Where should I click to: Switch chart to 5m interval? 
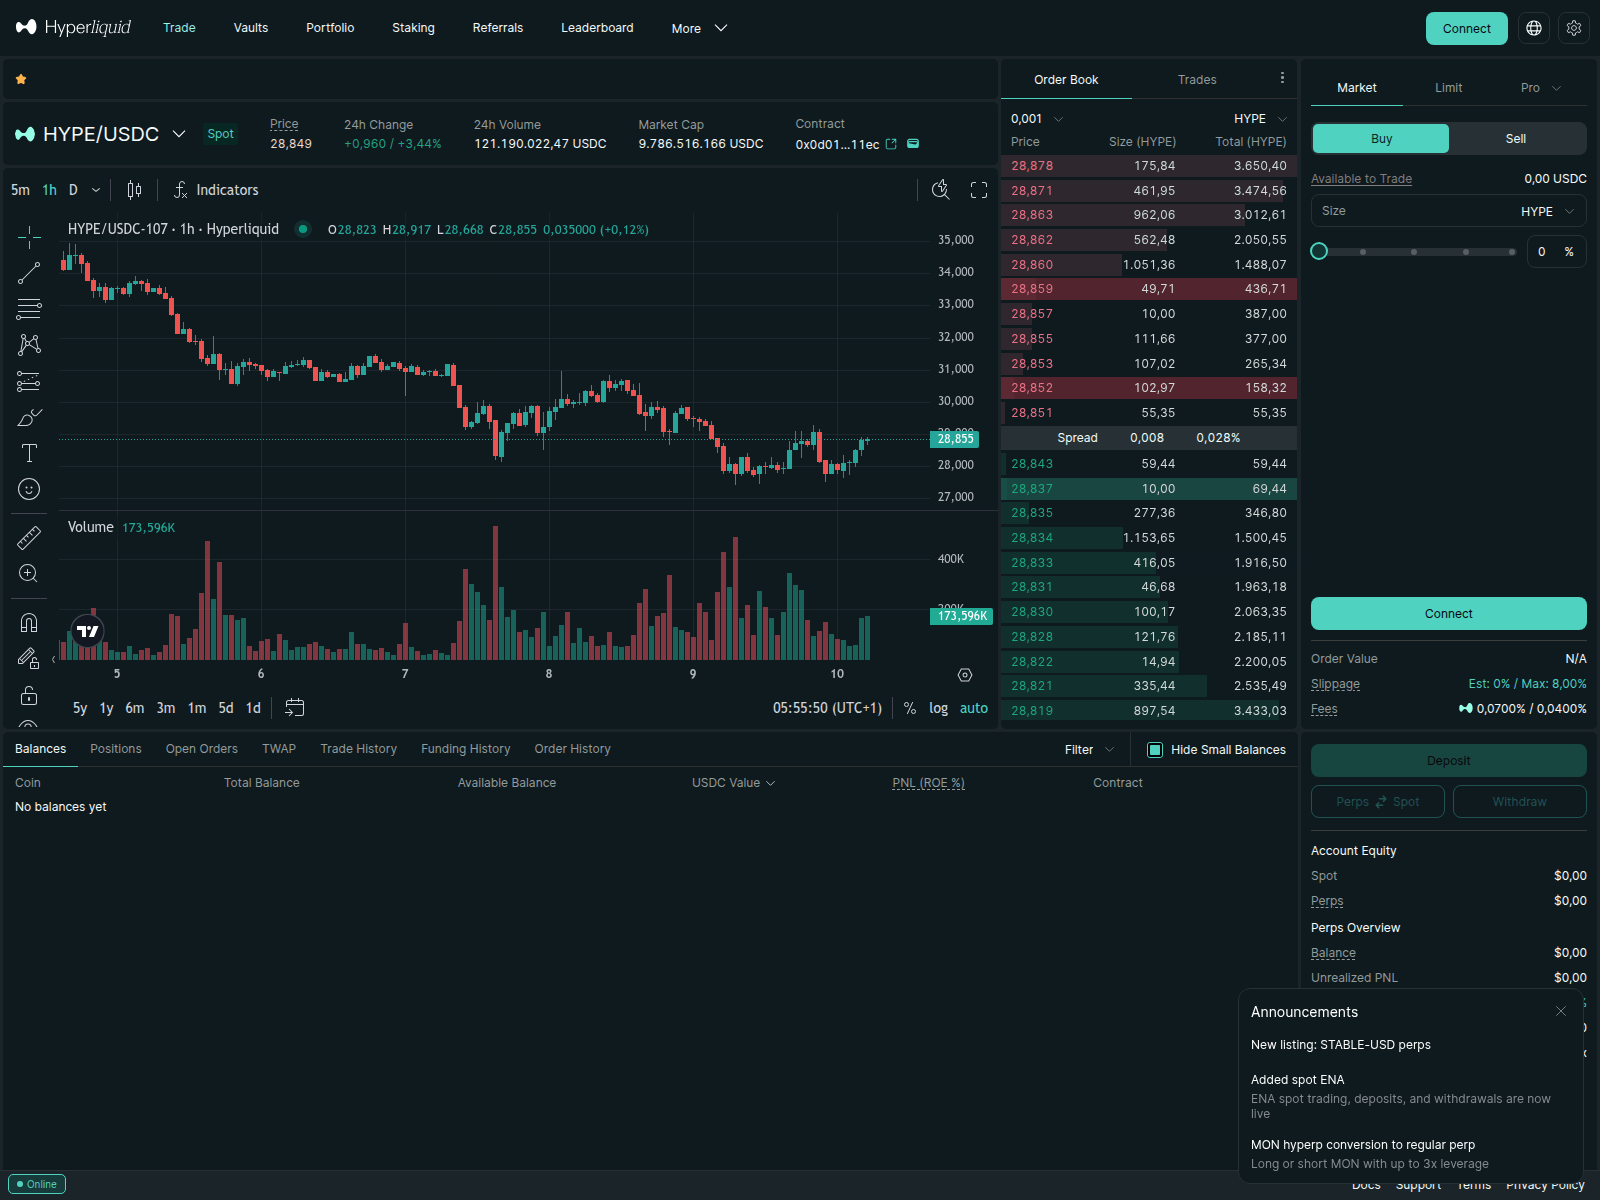20,190
